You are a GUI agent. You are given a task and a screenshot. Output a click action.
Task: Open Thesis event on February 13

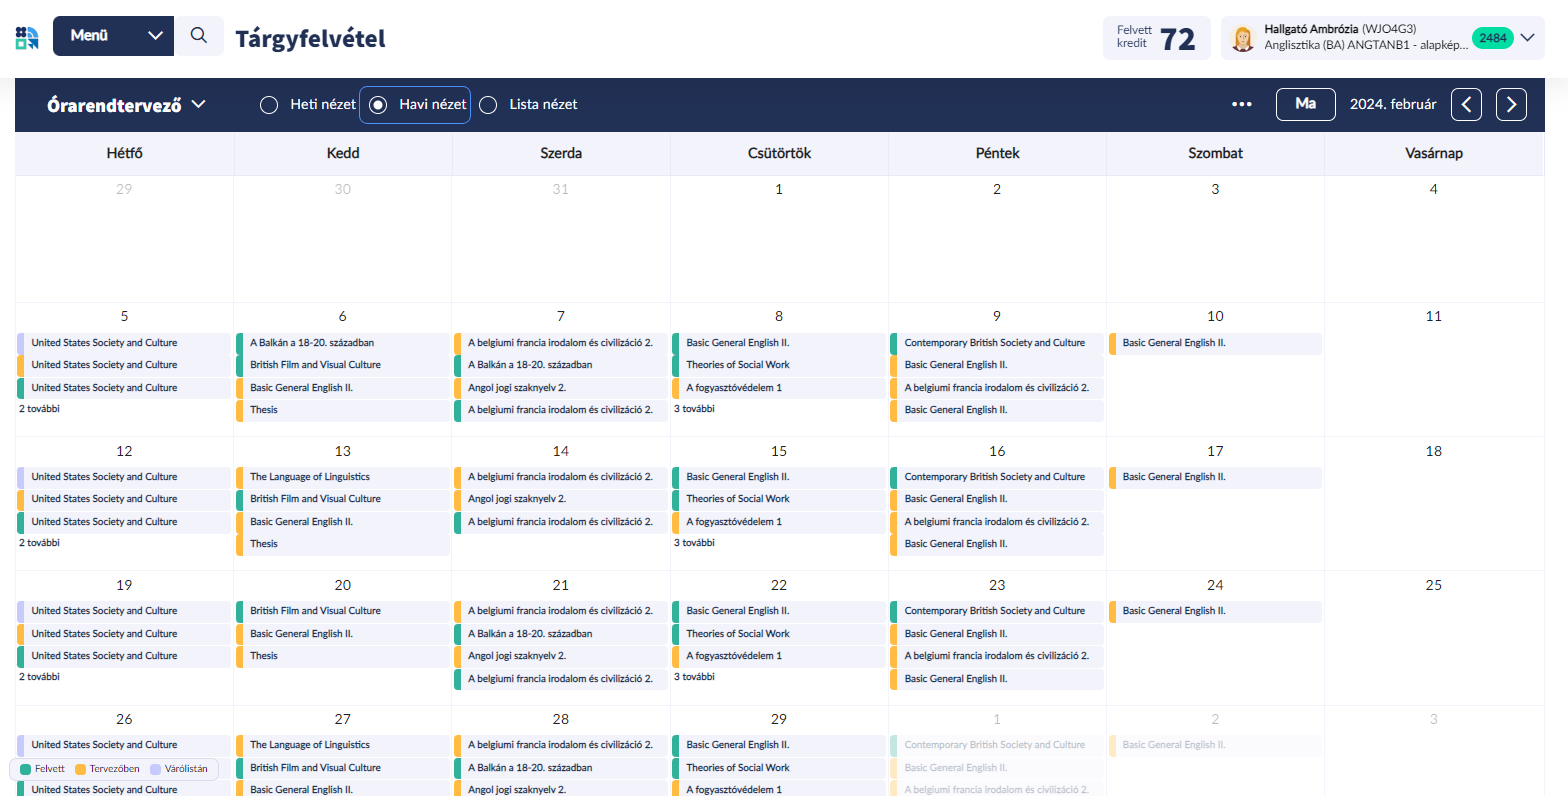point(264,544)
